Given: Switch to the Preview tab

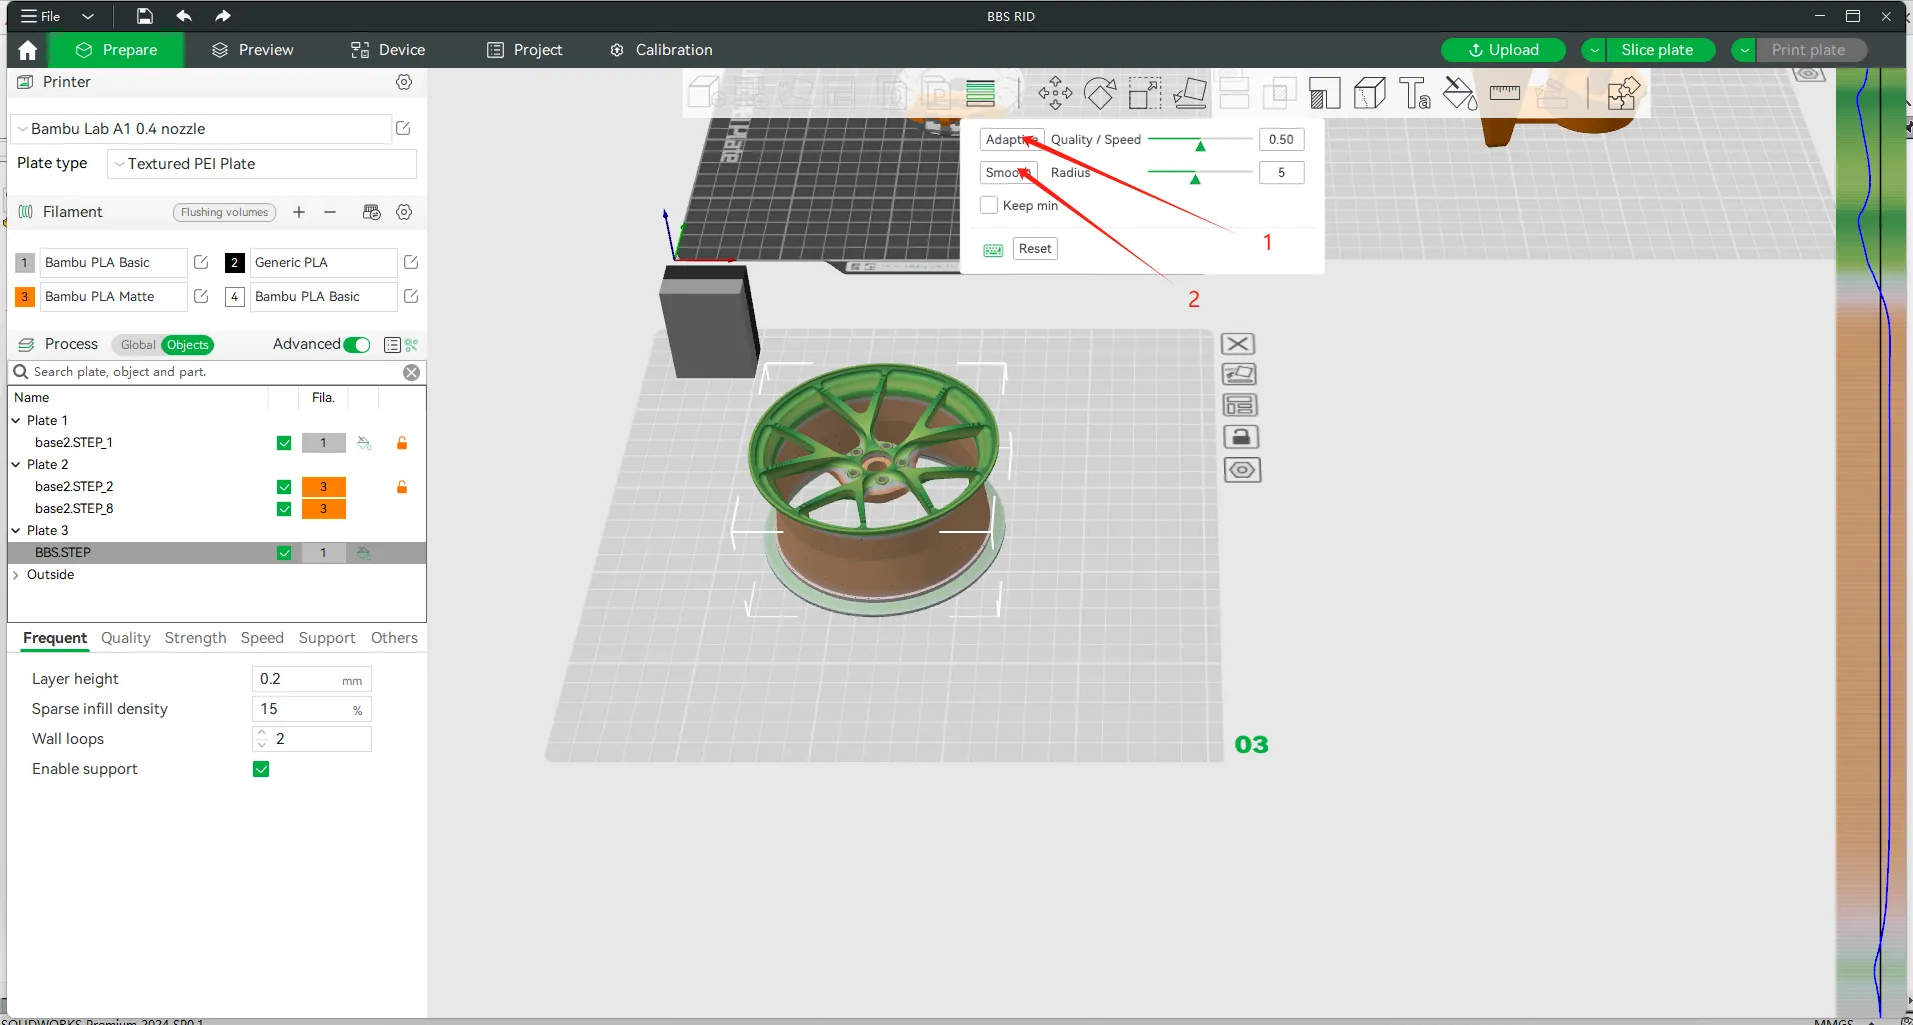Looking at the screenshot, I should pos(253,50).
